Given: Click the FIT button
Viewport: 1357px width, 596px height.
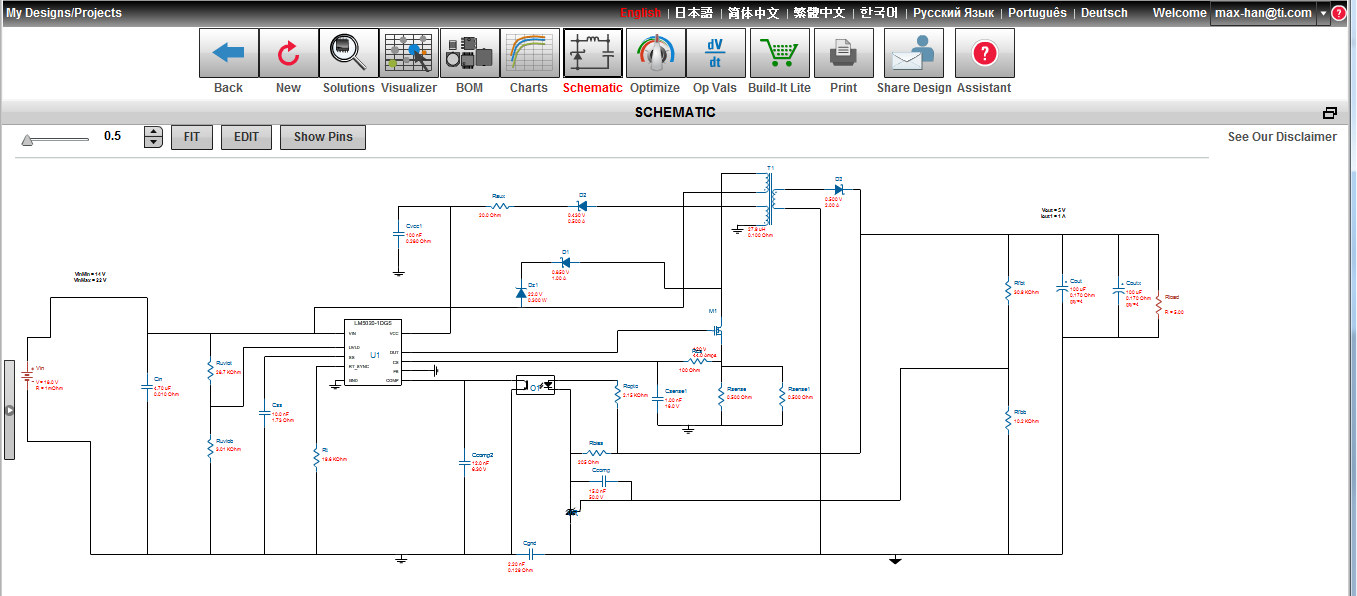Looking at the screenshot, I should [x=192, y=137].
